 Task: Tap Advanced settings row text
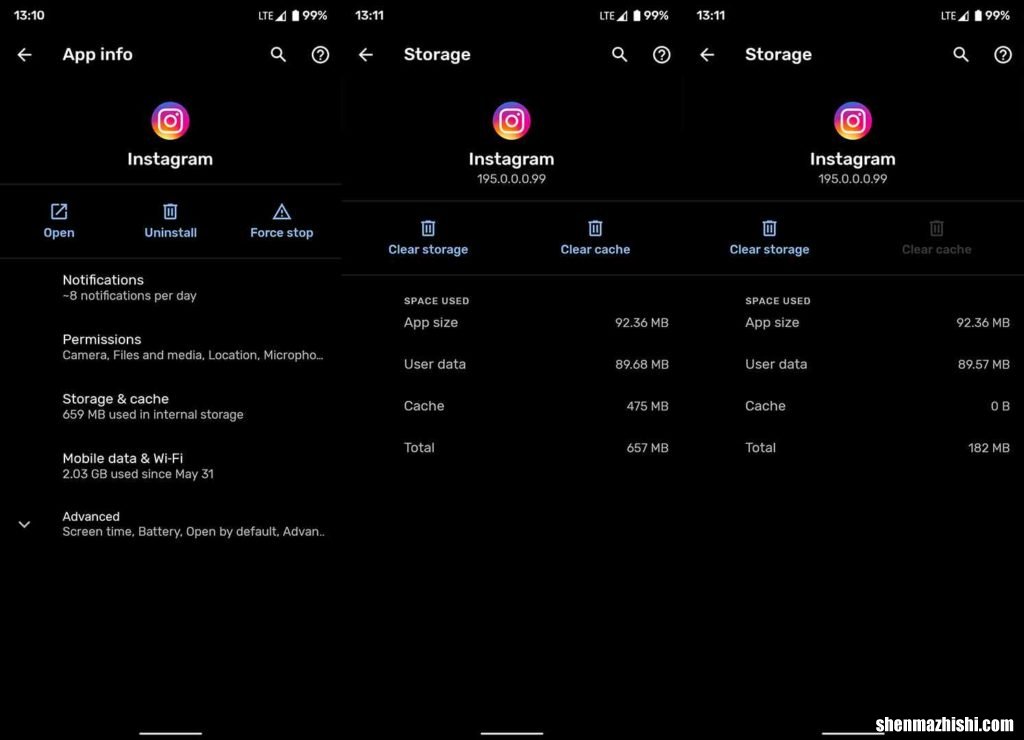click(x=193, y=524)
